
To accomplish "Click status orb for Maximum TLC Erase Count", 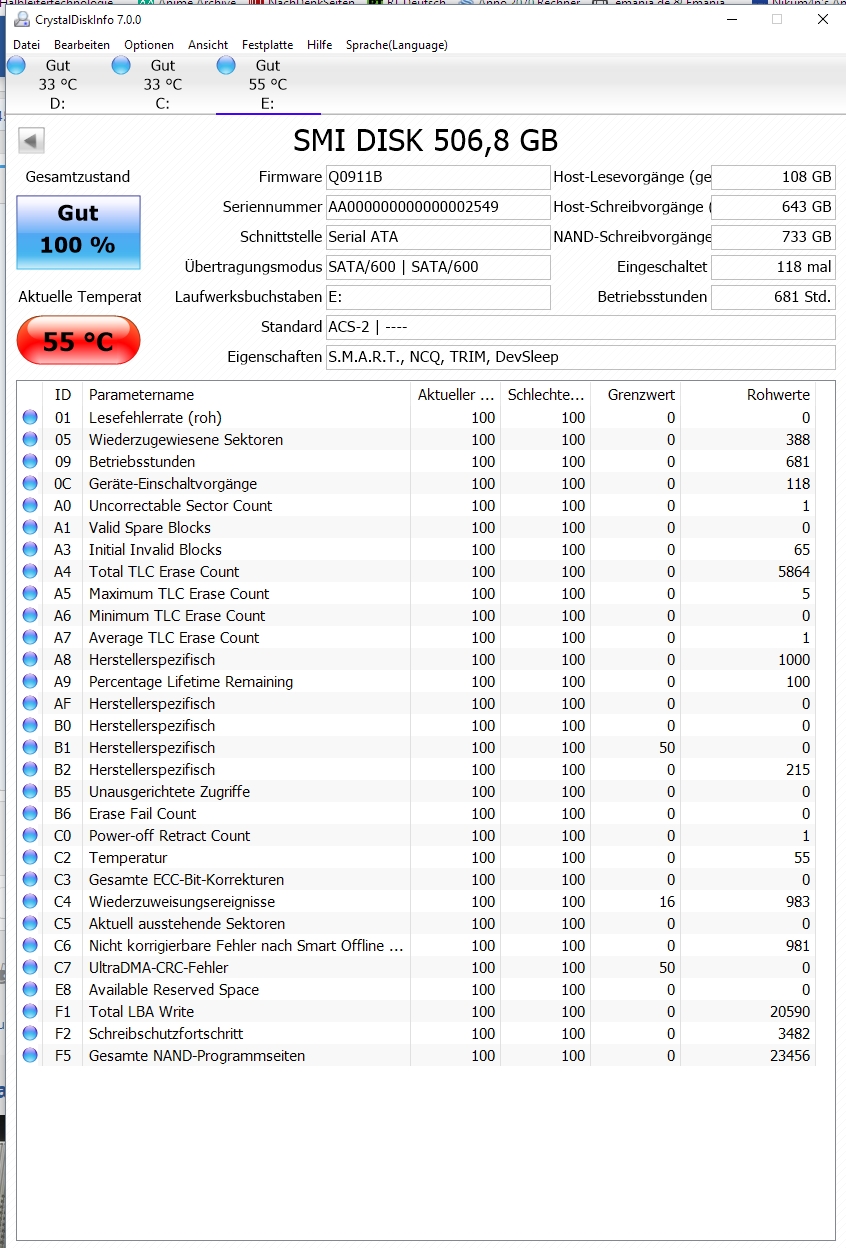I will 30,594.
